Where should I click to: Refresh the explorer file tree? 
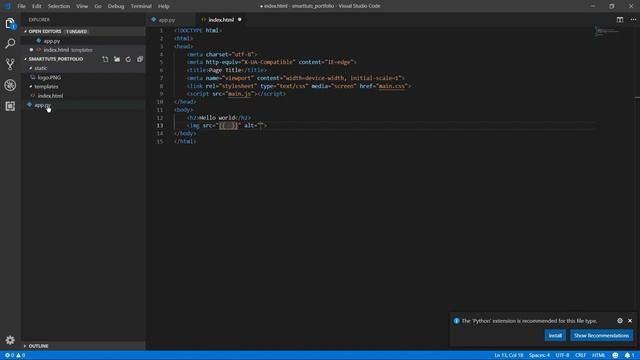click(x=128, y=59)
